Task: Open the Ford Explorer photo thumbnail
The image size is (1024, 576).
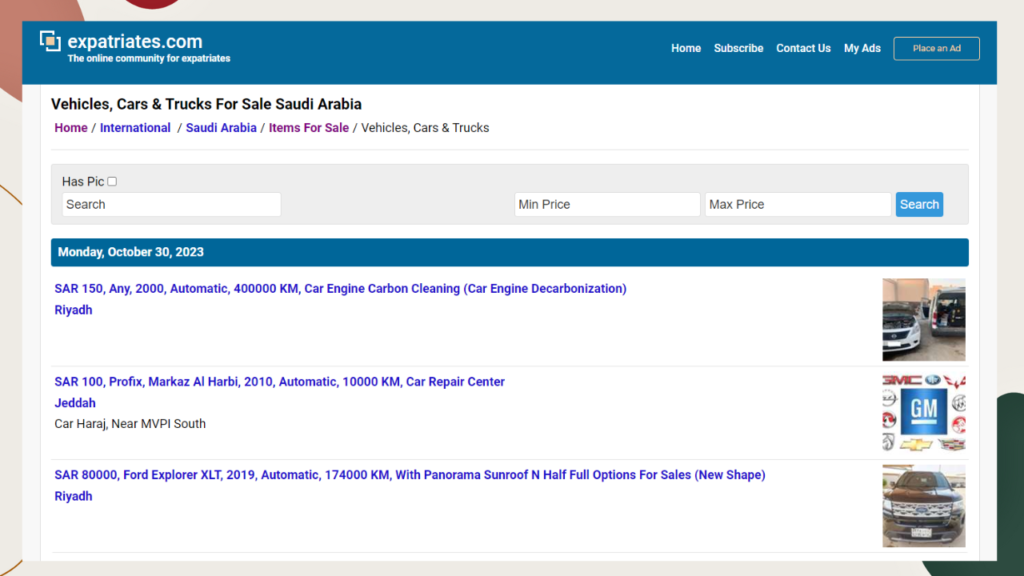Action: click(x=923, y=506)
